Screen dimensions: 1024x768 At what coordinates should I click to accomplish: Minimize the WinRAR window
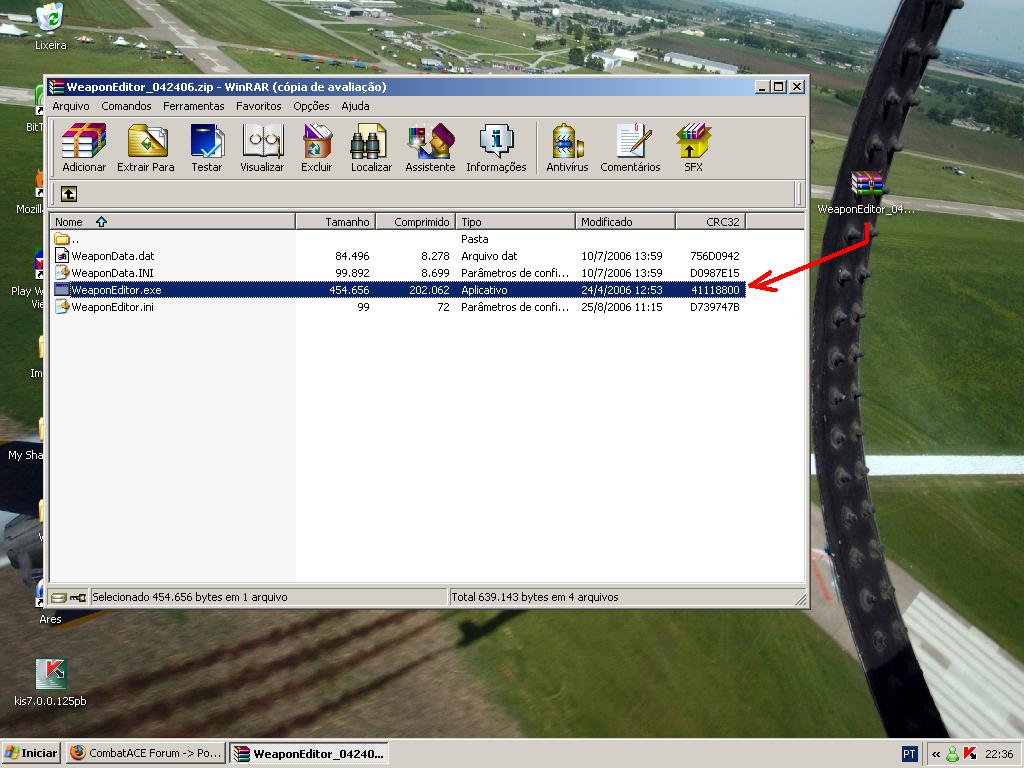pos(762,87)
